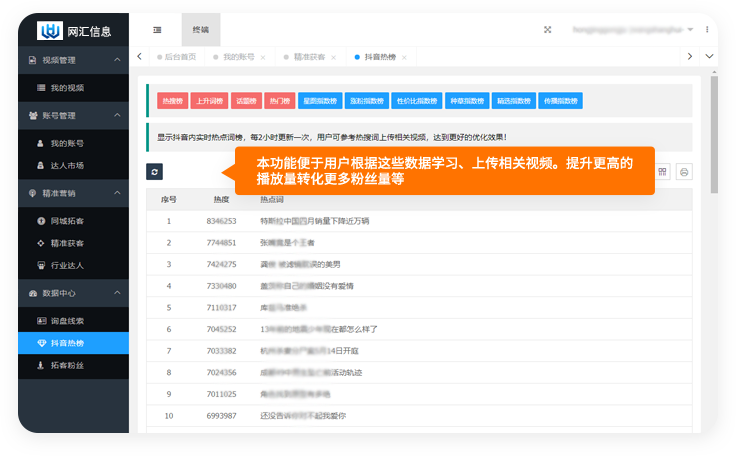Screen dimensions: 736x456
Task: Click the blue 传播指数榜 button
Action: (x=562, y=101)
